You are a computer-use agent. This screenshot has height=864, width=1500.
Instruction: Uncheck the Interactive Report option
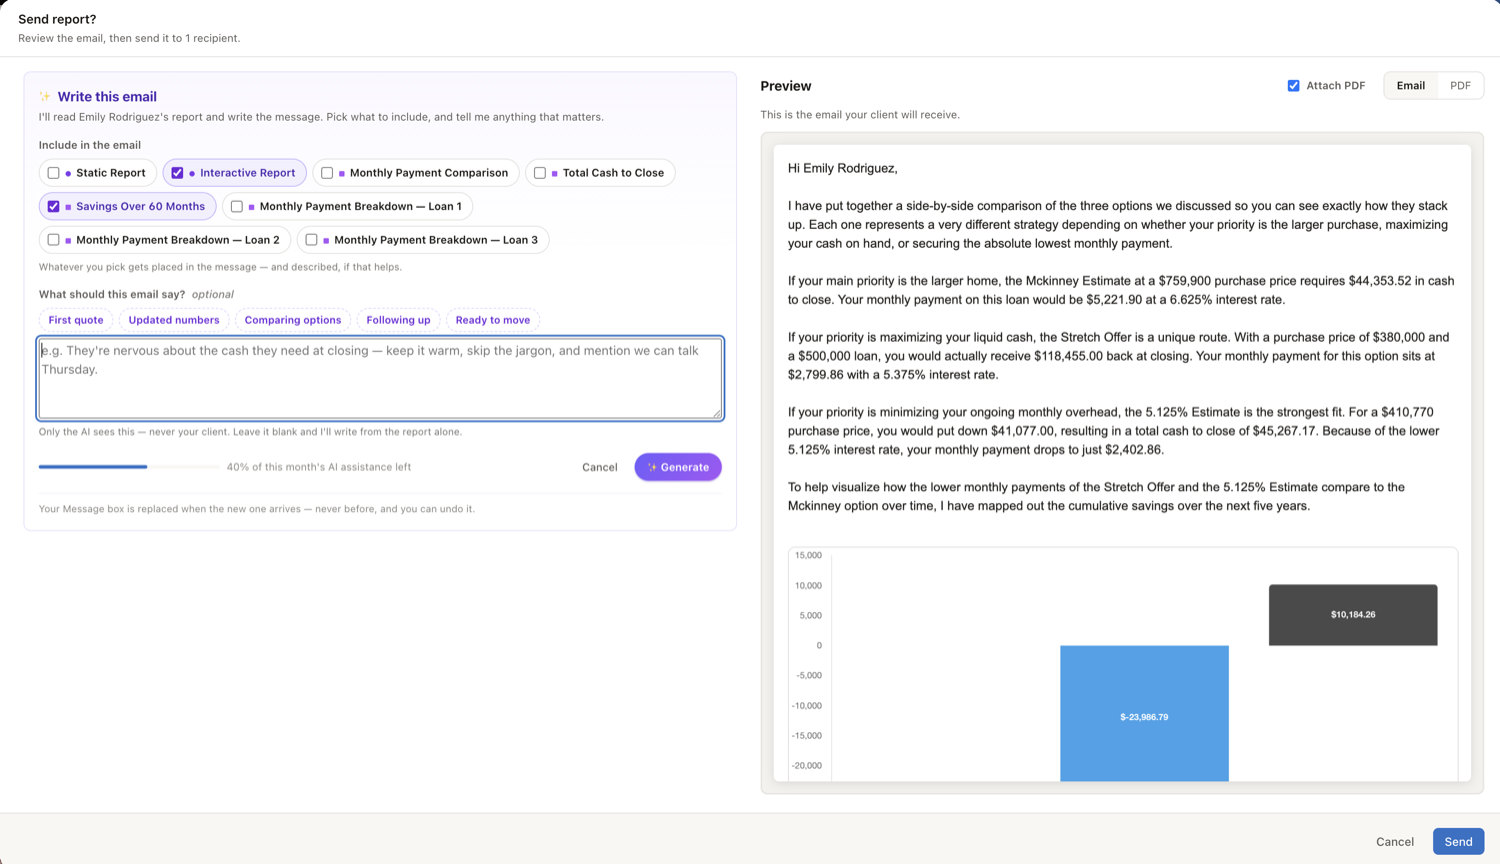pyautogui.click(x=177, y=173)
